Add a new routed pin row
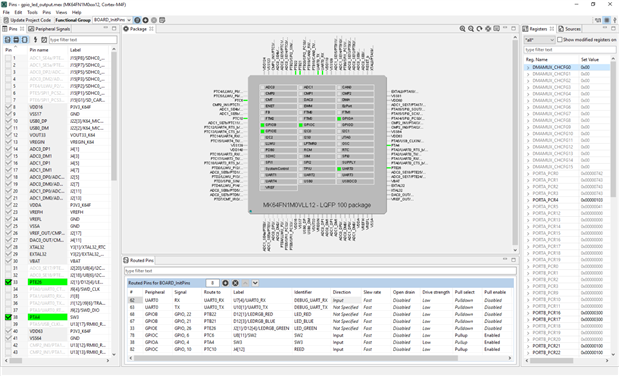 tap(225, 283)
